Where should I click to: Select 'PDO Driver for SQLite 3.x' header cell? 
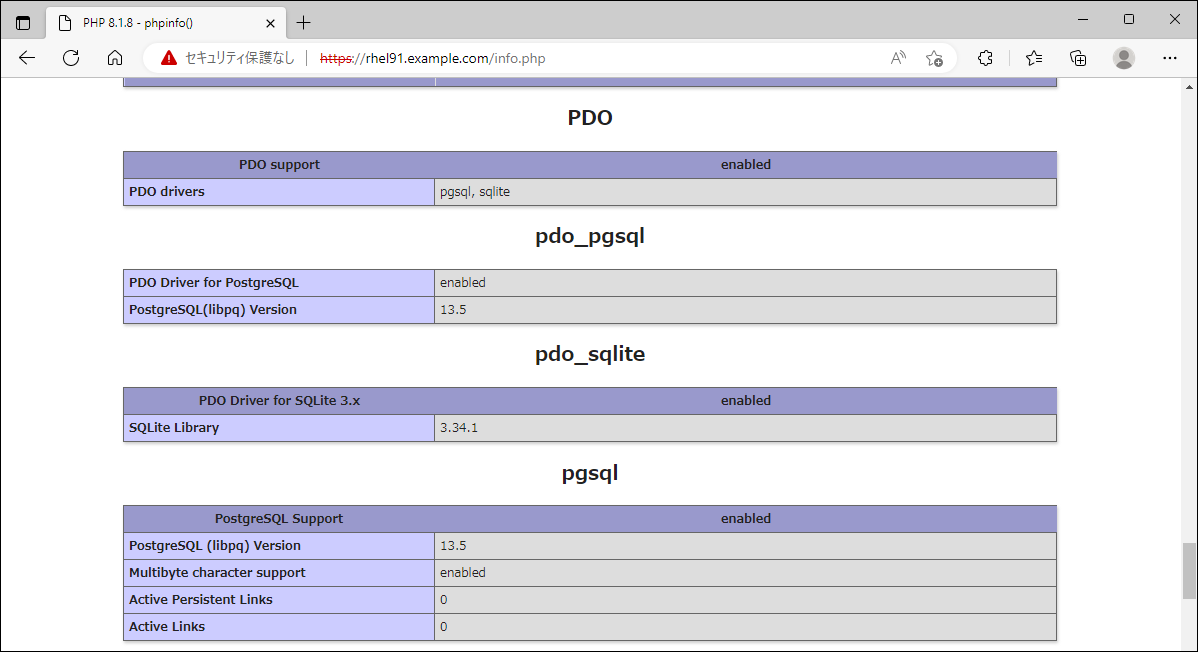279,401
